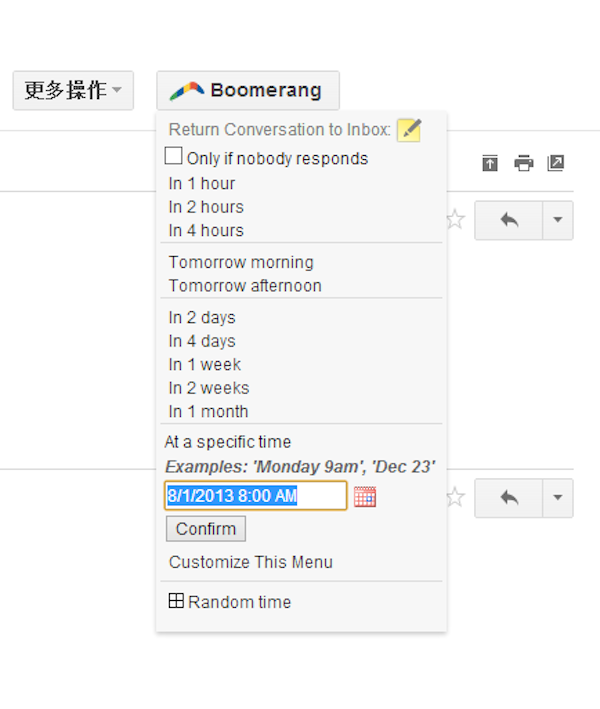The image size is (600, 709).
Task: Expand more options beside first reply button
Action: [557, 220]
